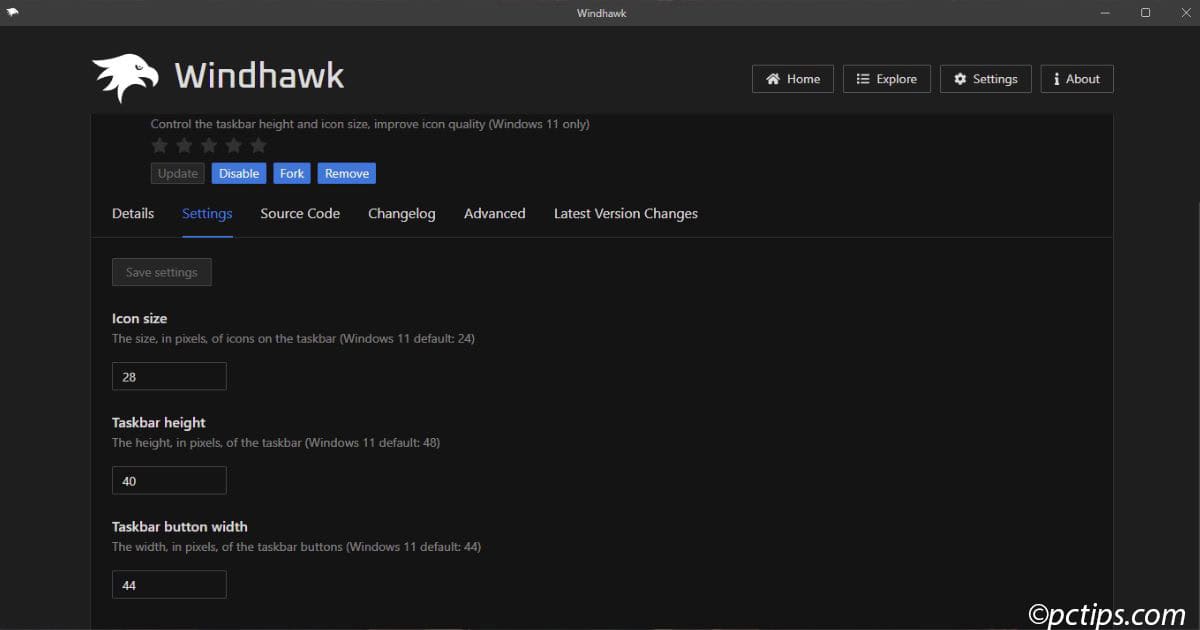Maximize the Windhawk window
Viewport: 1200px width, 630px height.
click(x=1145, y=13)
